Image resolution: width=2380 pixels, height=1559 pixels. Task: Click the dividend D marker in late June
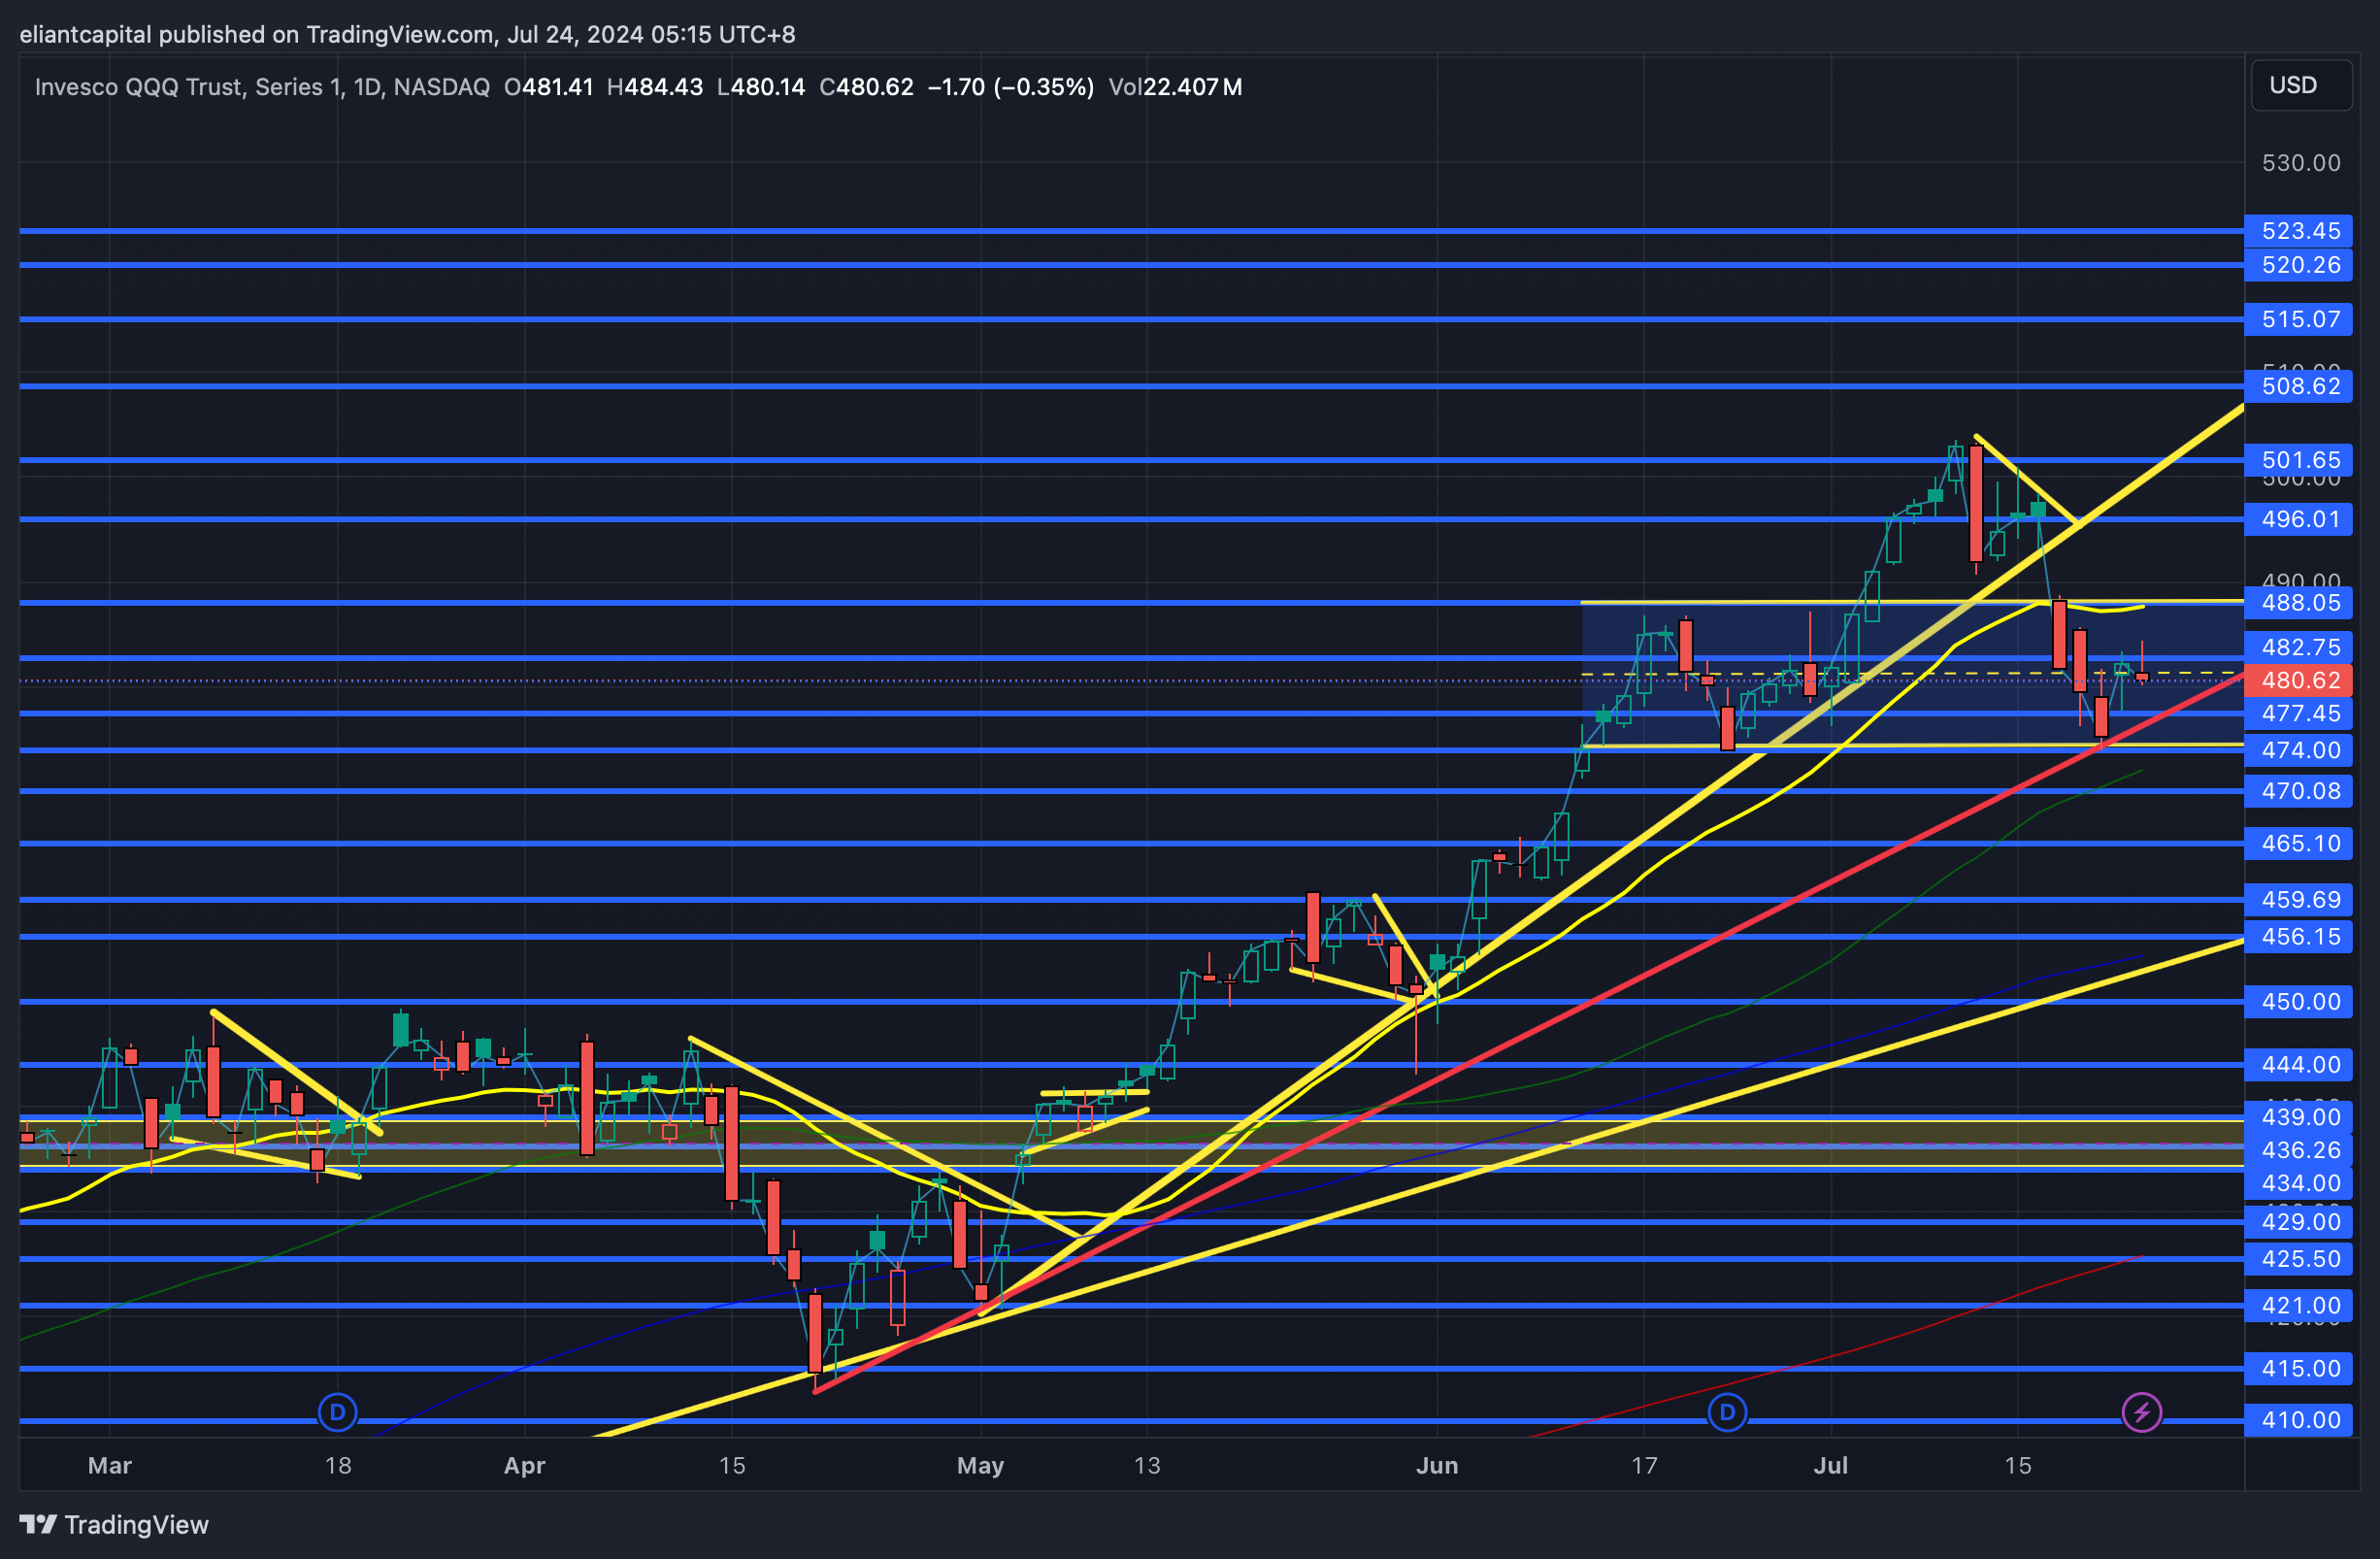pos(1727,1412)
